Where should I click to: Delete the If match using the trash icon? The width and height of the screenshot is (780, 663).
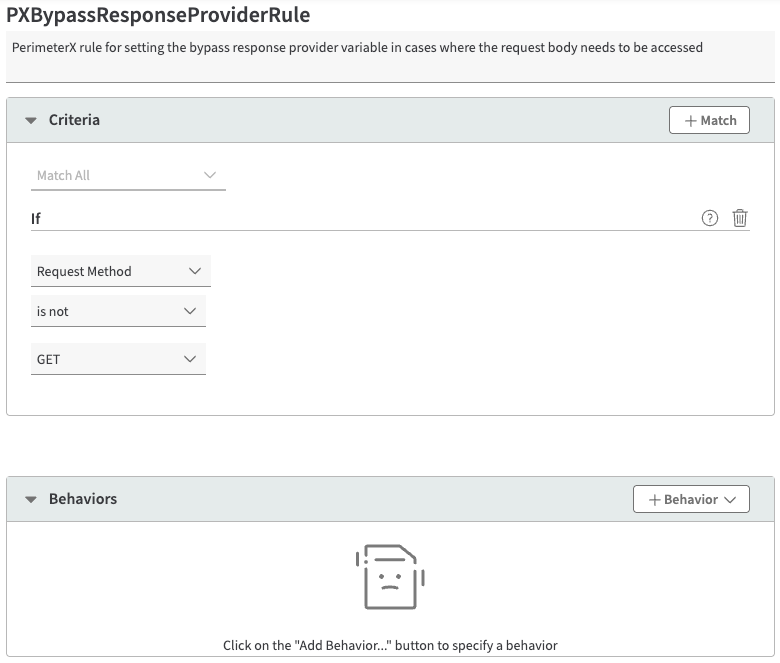pyautogui.click(x=740, y=218)
